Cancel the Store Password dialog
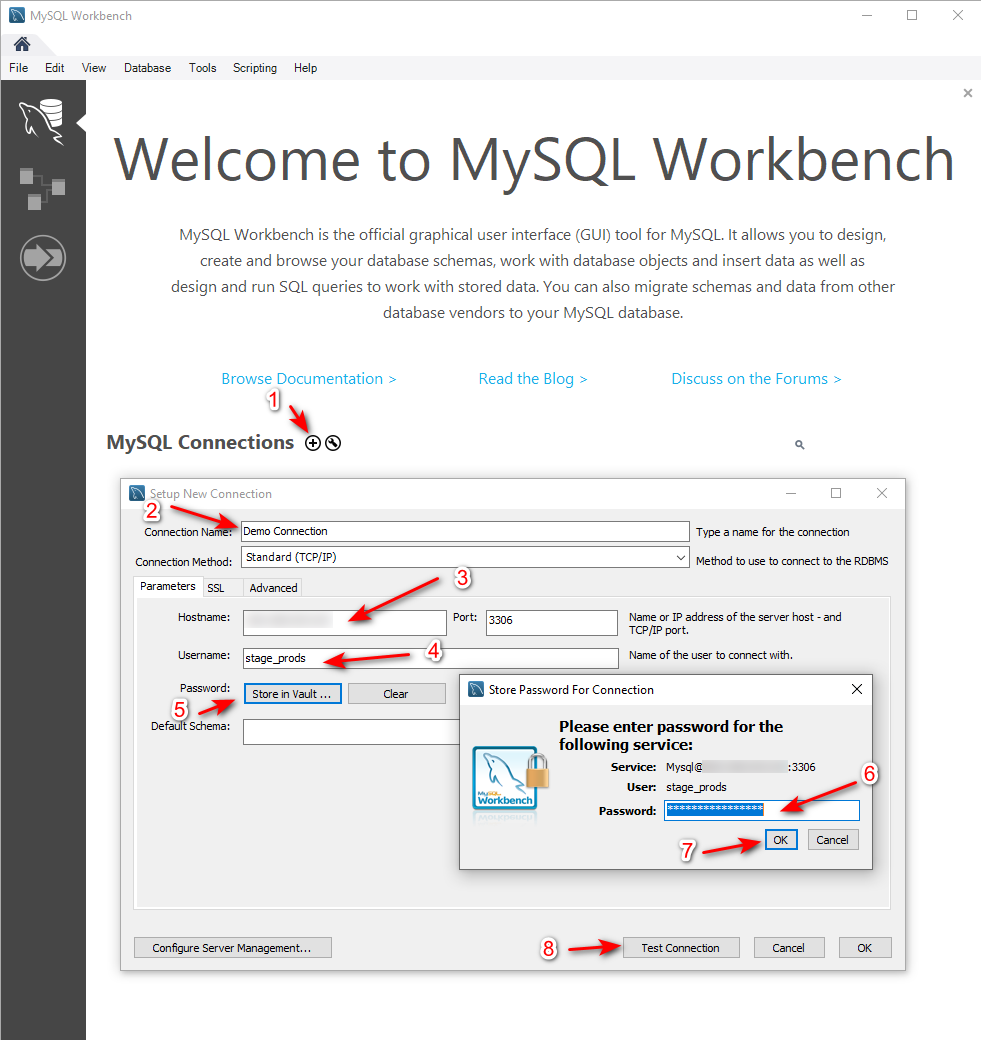This screenshot has width=981, height=1040. (x=832, y=840)
